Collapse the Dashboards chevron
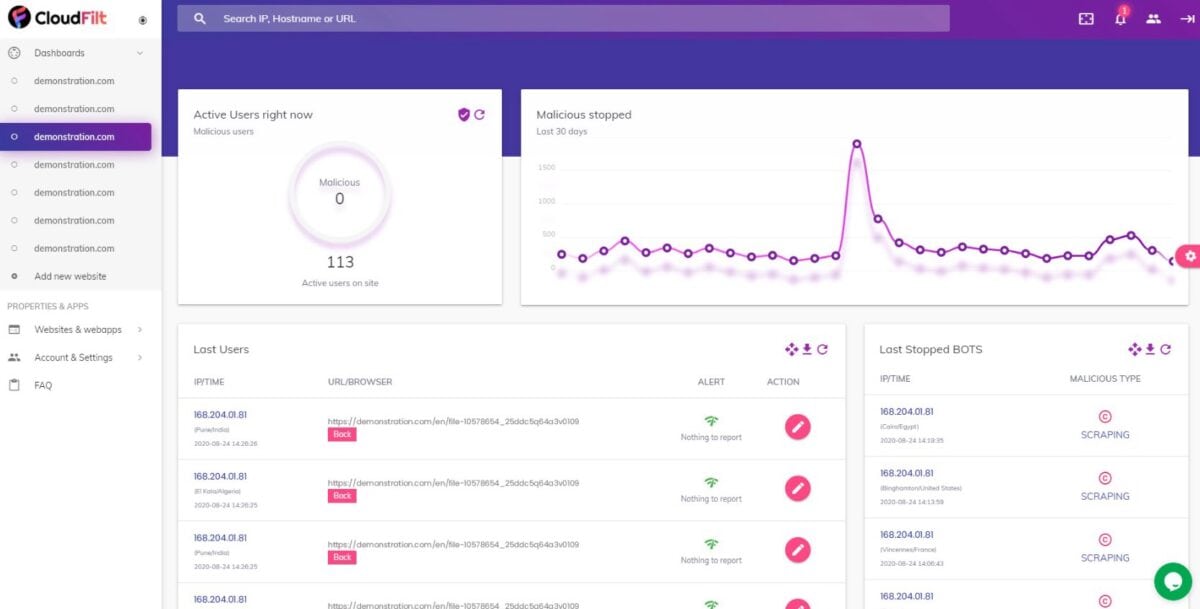Image resolution: width=1200 pixels, height=609 pixels. point(140,53)
